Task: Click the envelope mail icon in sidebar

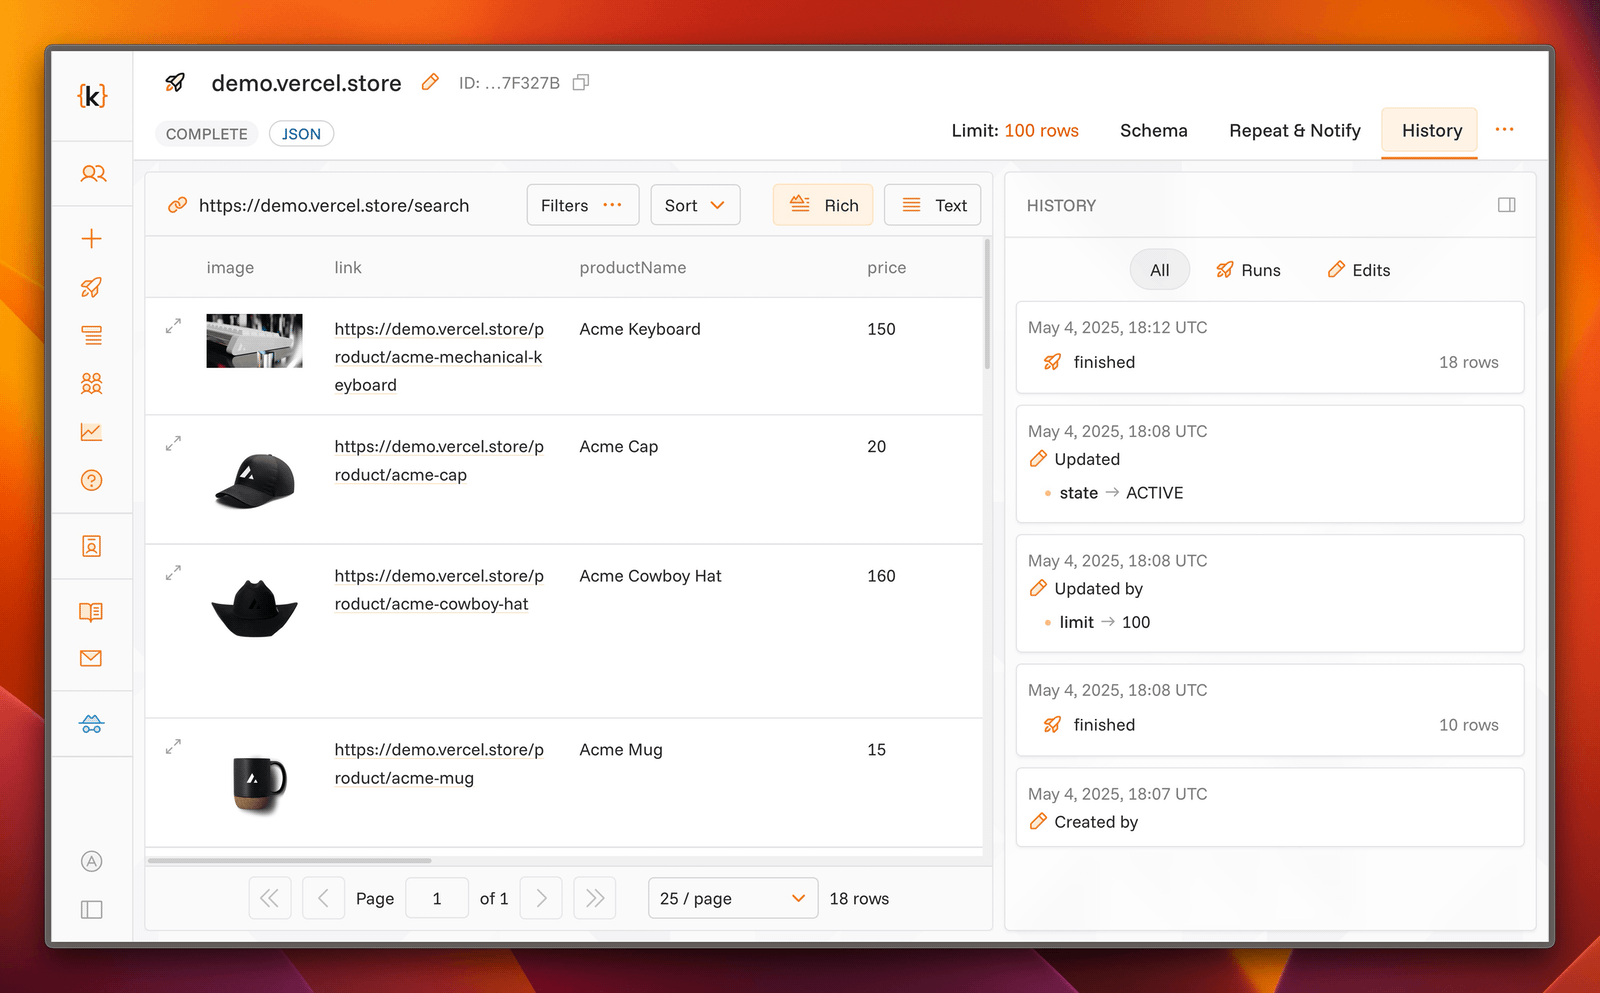Action: 91,658
